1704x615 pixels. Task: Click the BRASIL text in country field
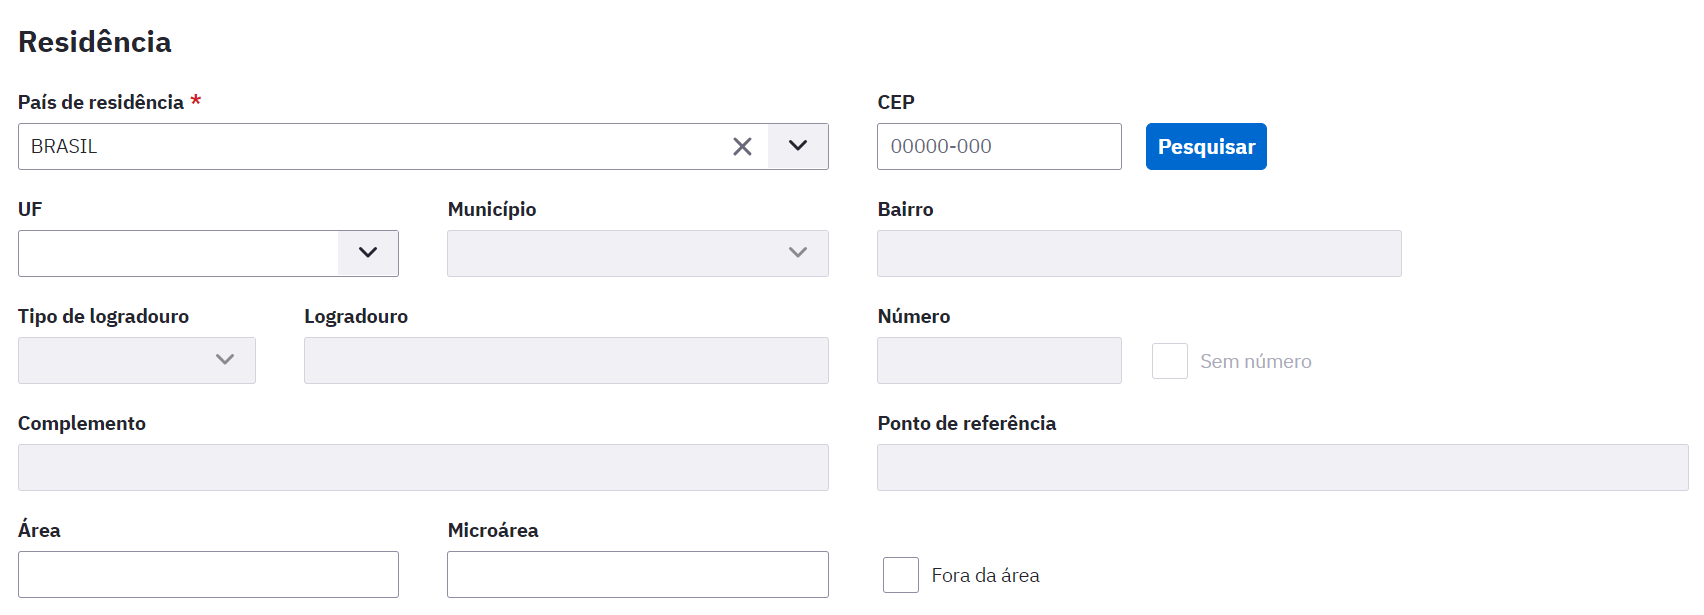(x=64, y=146)
